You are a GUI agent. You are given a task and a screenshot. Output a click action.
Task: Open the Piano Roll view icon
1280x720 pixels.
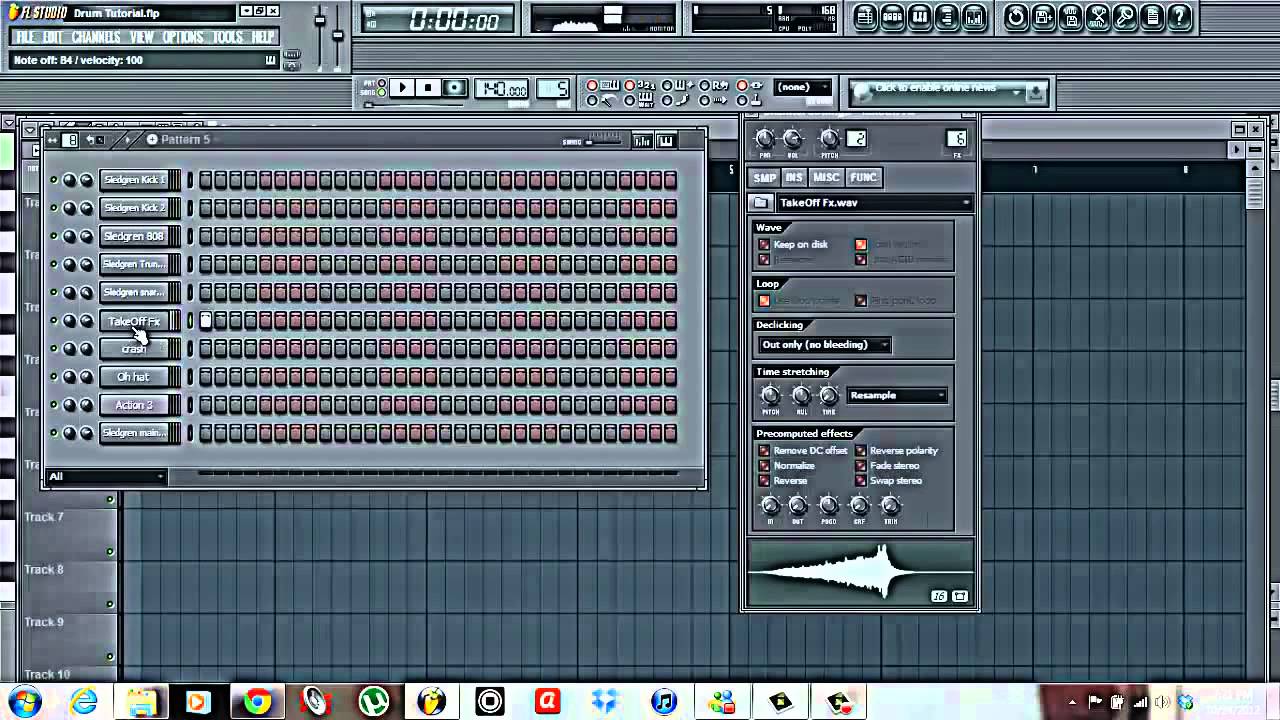click(919, 16)
